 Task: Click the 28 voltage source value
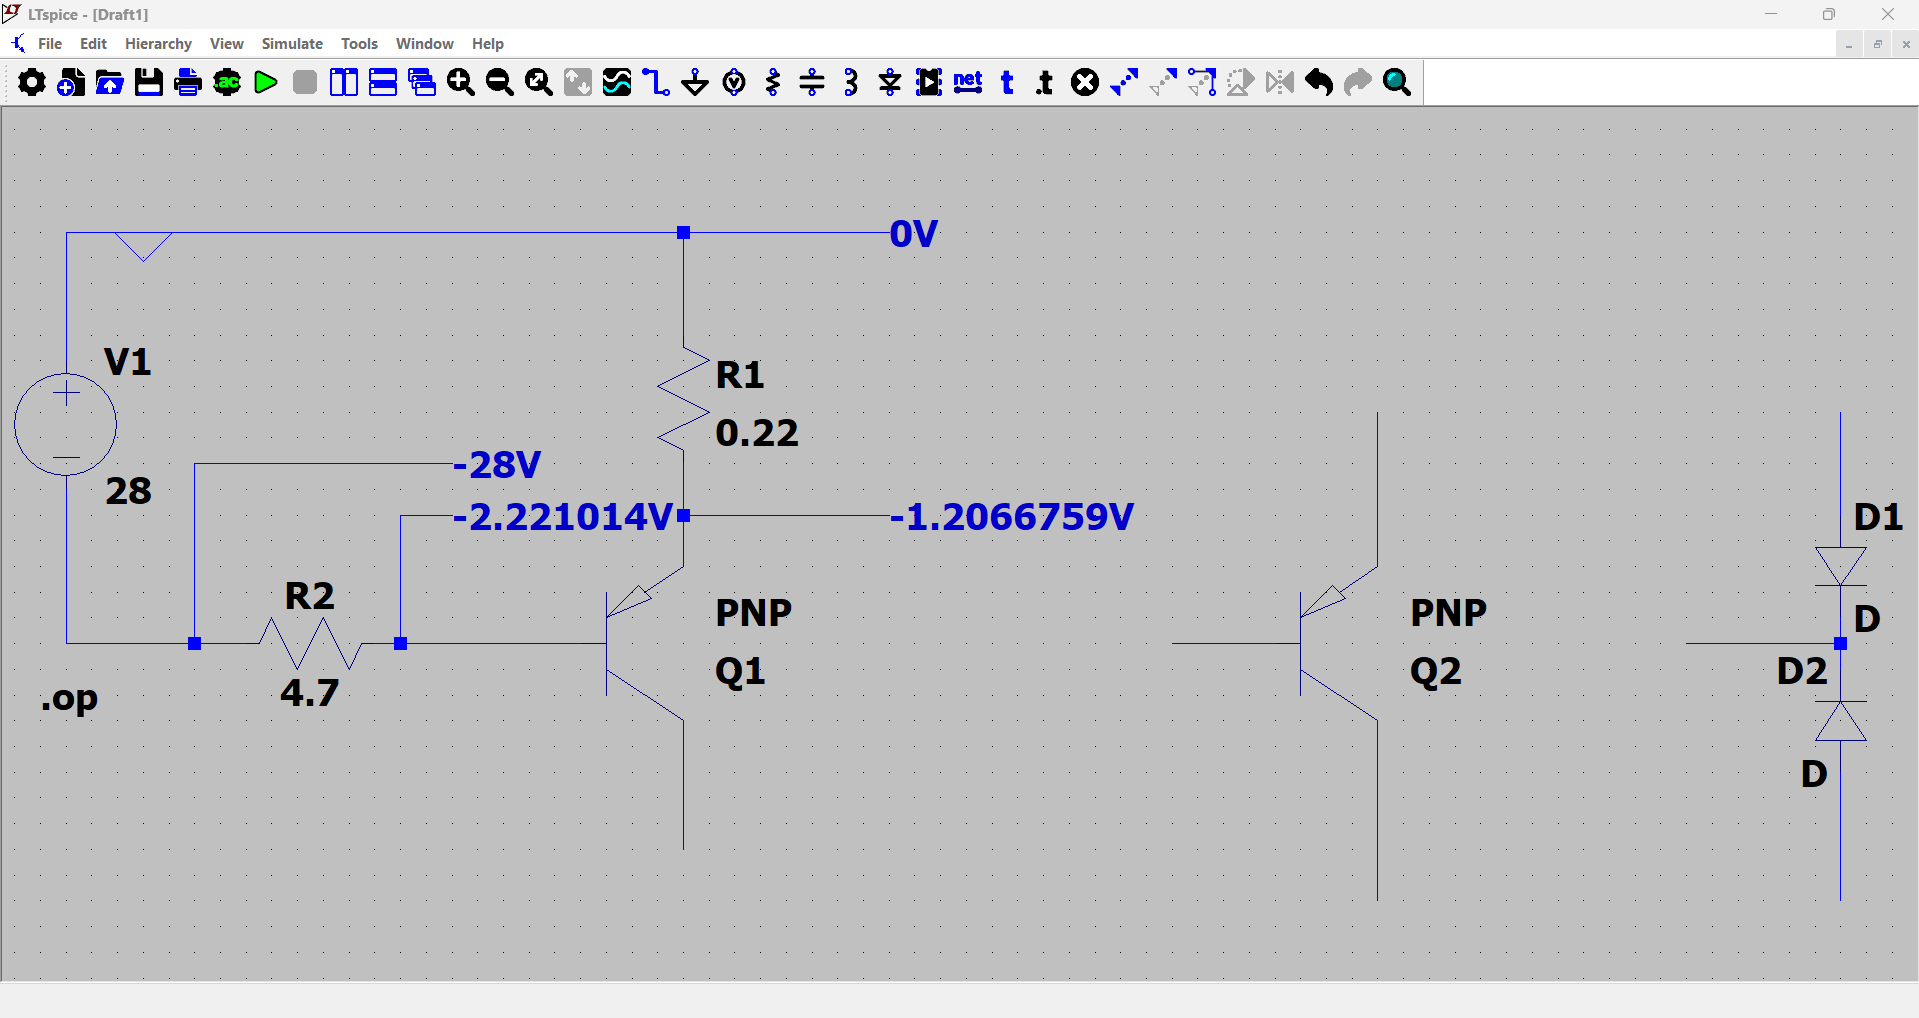tap(129, 491)
